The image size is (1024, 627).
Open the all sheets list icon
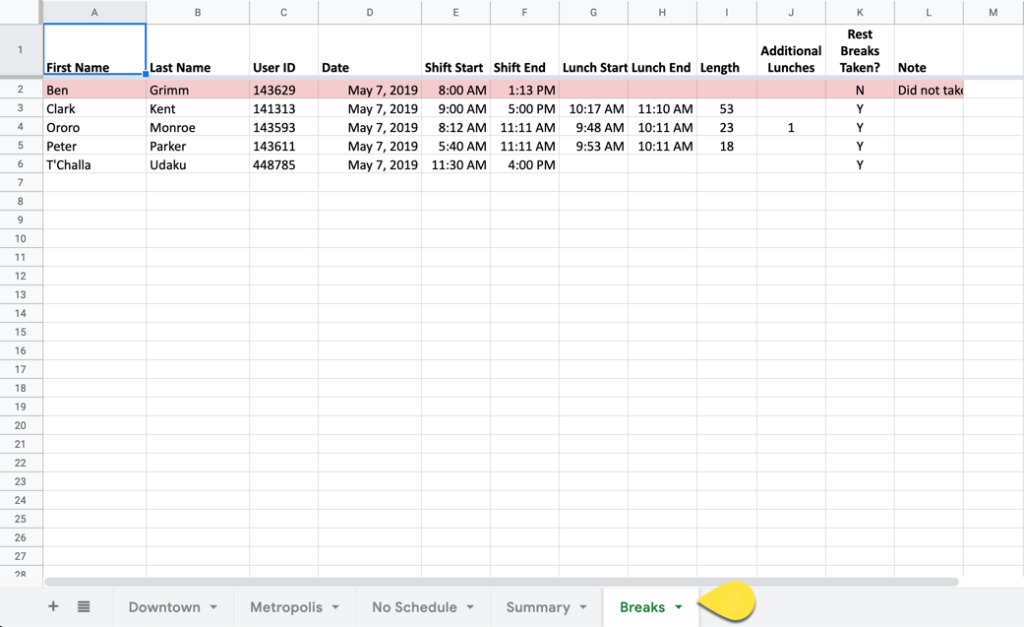pyautogui.click(x=85, y=606)
